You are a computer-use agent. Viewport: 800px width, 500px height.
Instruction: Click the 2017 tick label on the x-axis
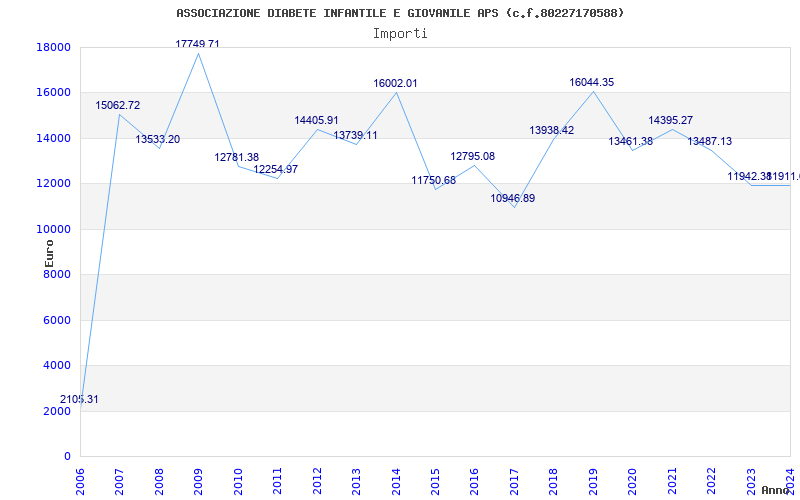point(514,478)
